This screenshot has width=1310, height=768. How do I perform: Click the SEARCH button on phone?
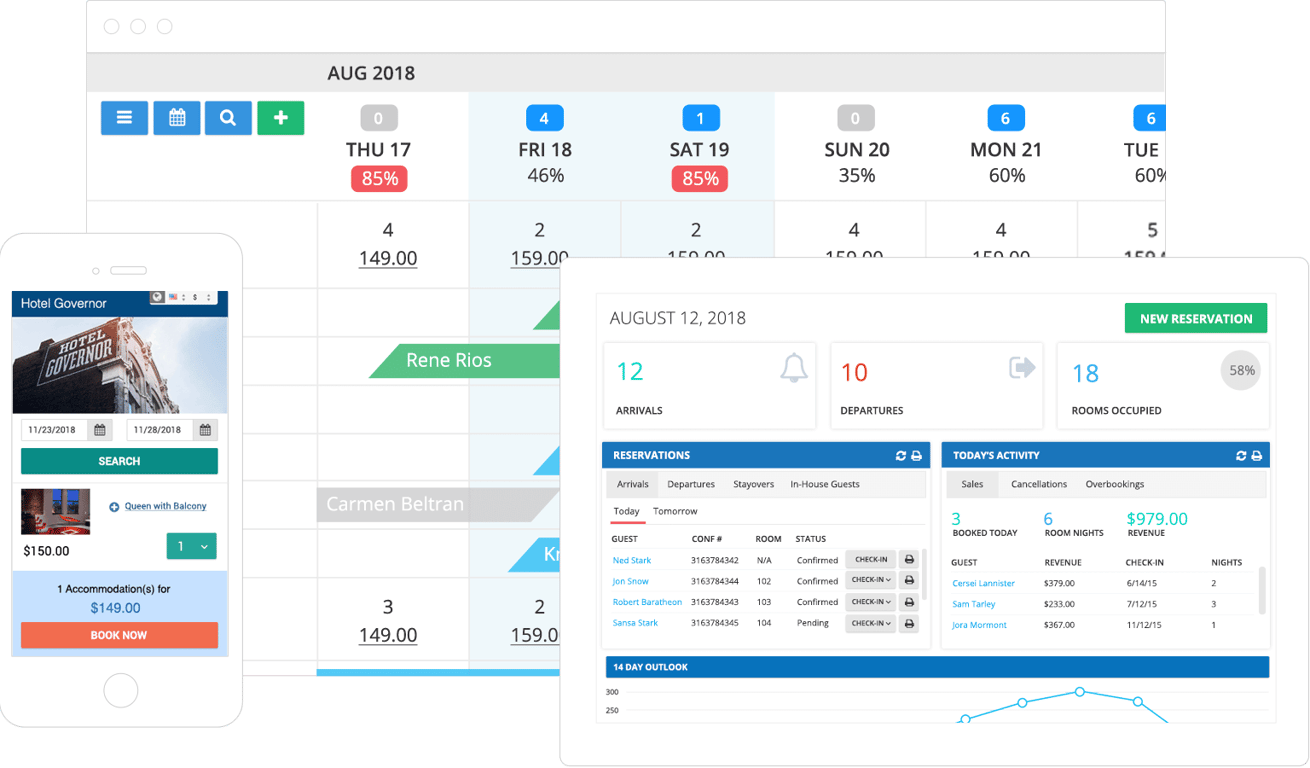click(x=119, y=461)
